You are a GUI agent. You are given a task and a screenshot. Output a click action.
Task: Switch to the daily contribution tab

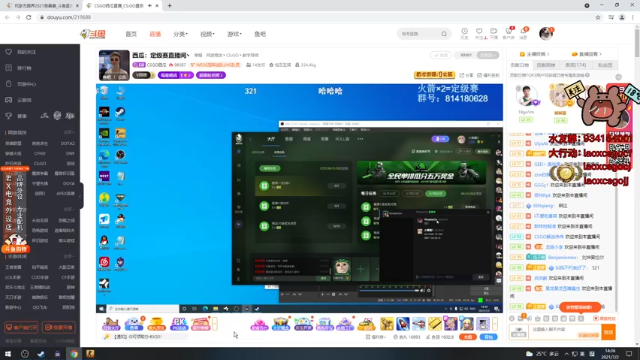click(520, 65)
